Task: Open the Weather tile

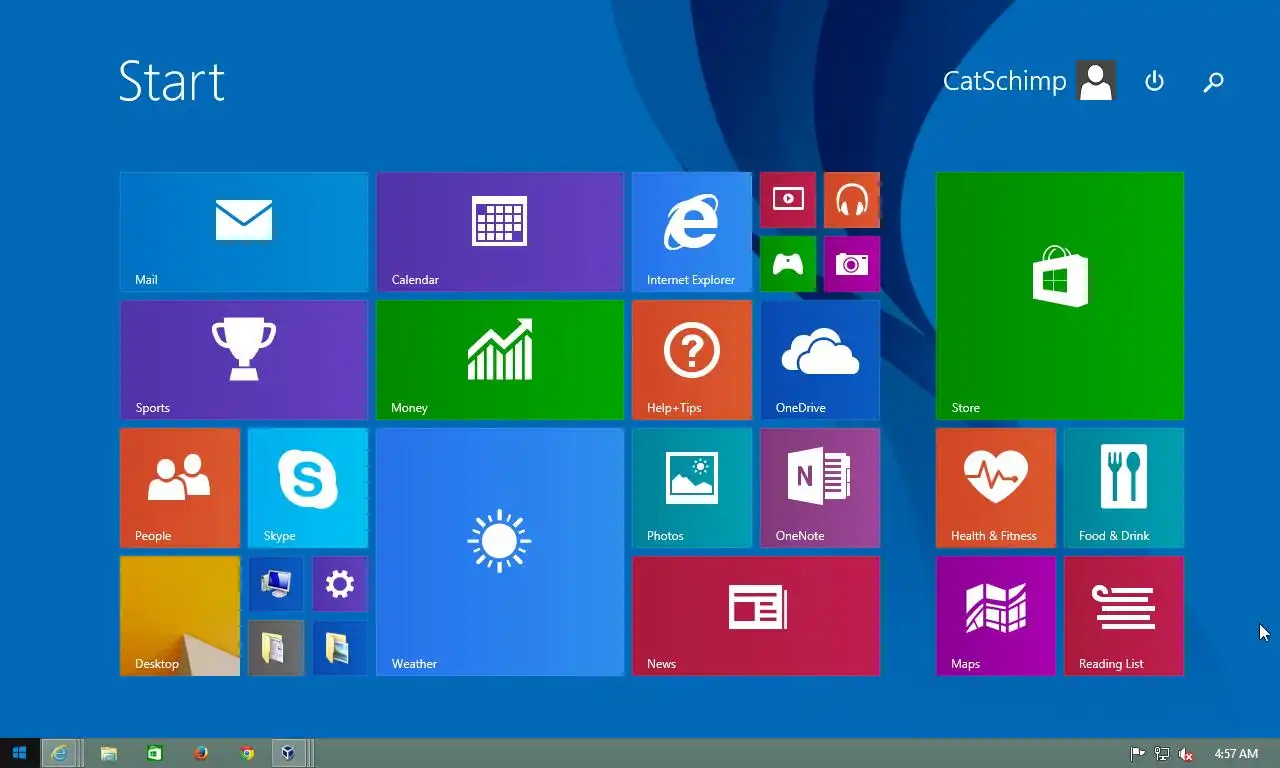Action: coord(500,552)
